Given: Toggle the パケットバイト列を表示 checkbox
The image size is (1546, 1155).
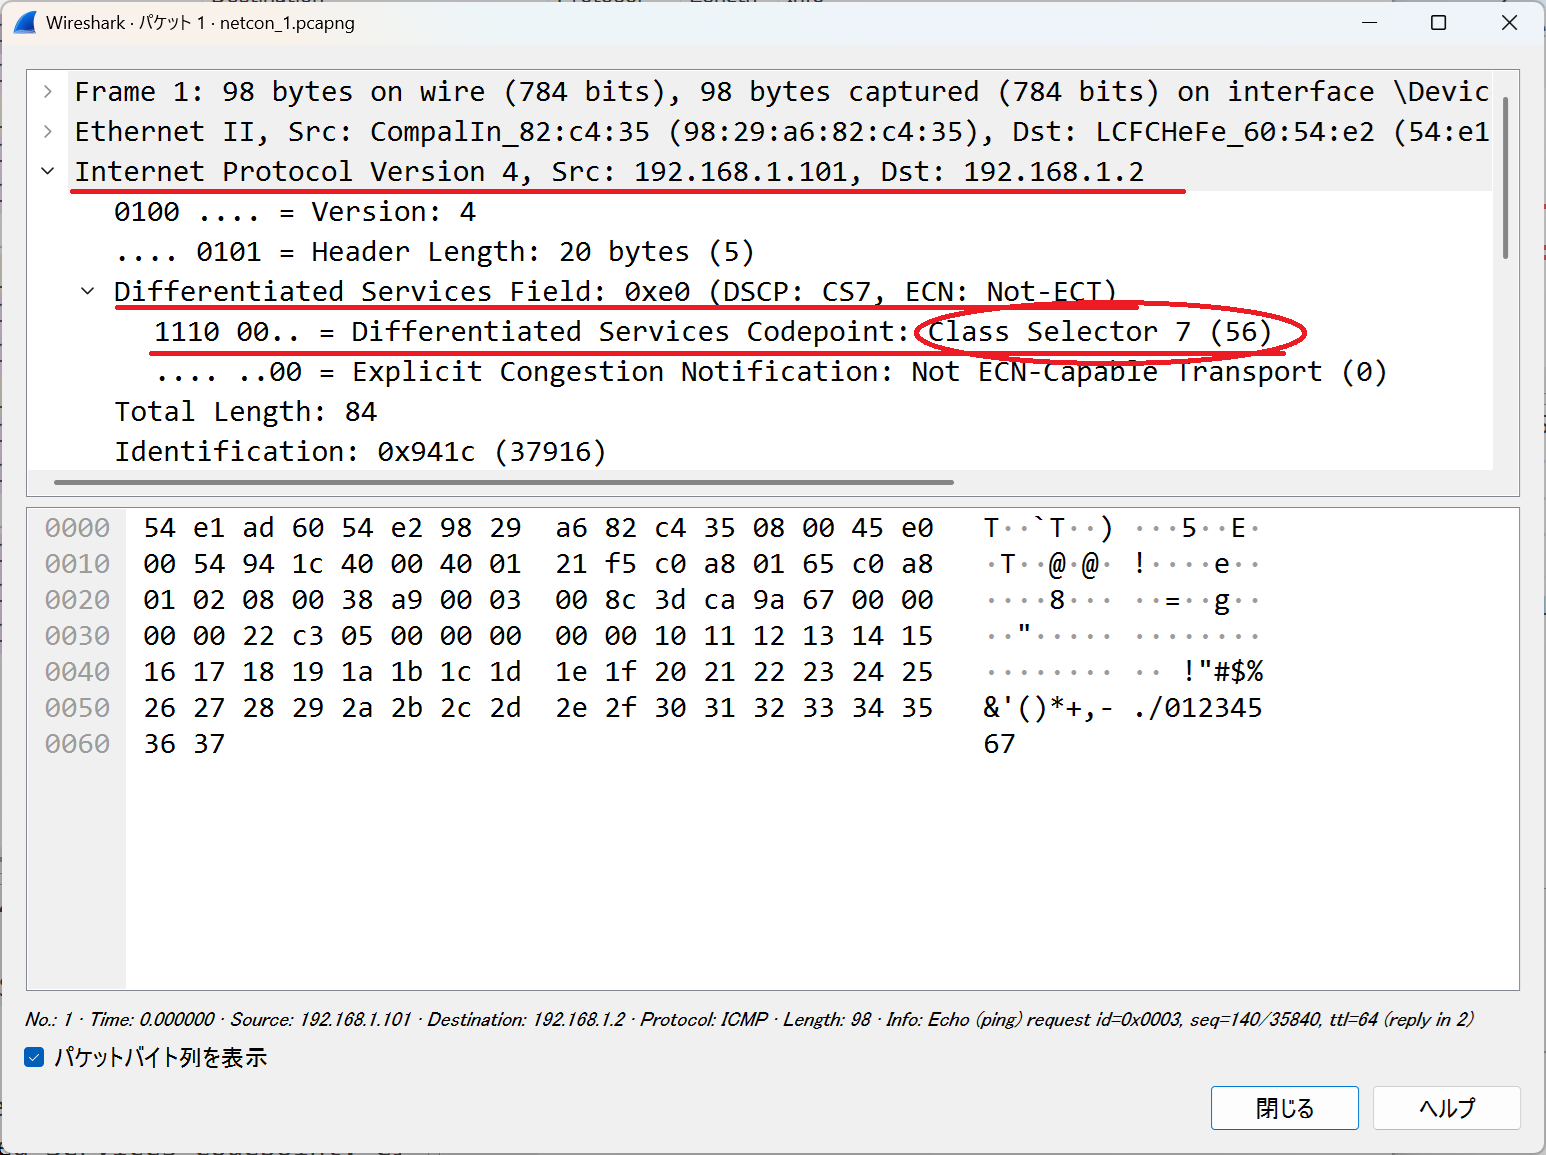Looking at the screenshot, I should click(34, 1057).
